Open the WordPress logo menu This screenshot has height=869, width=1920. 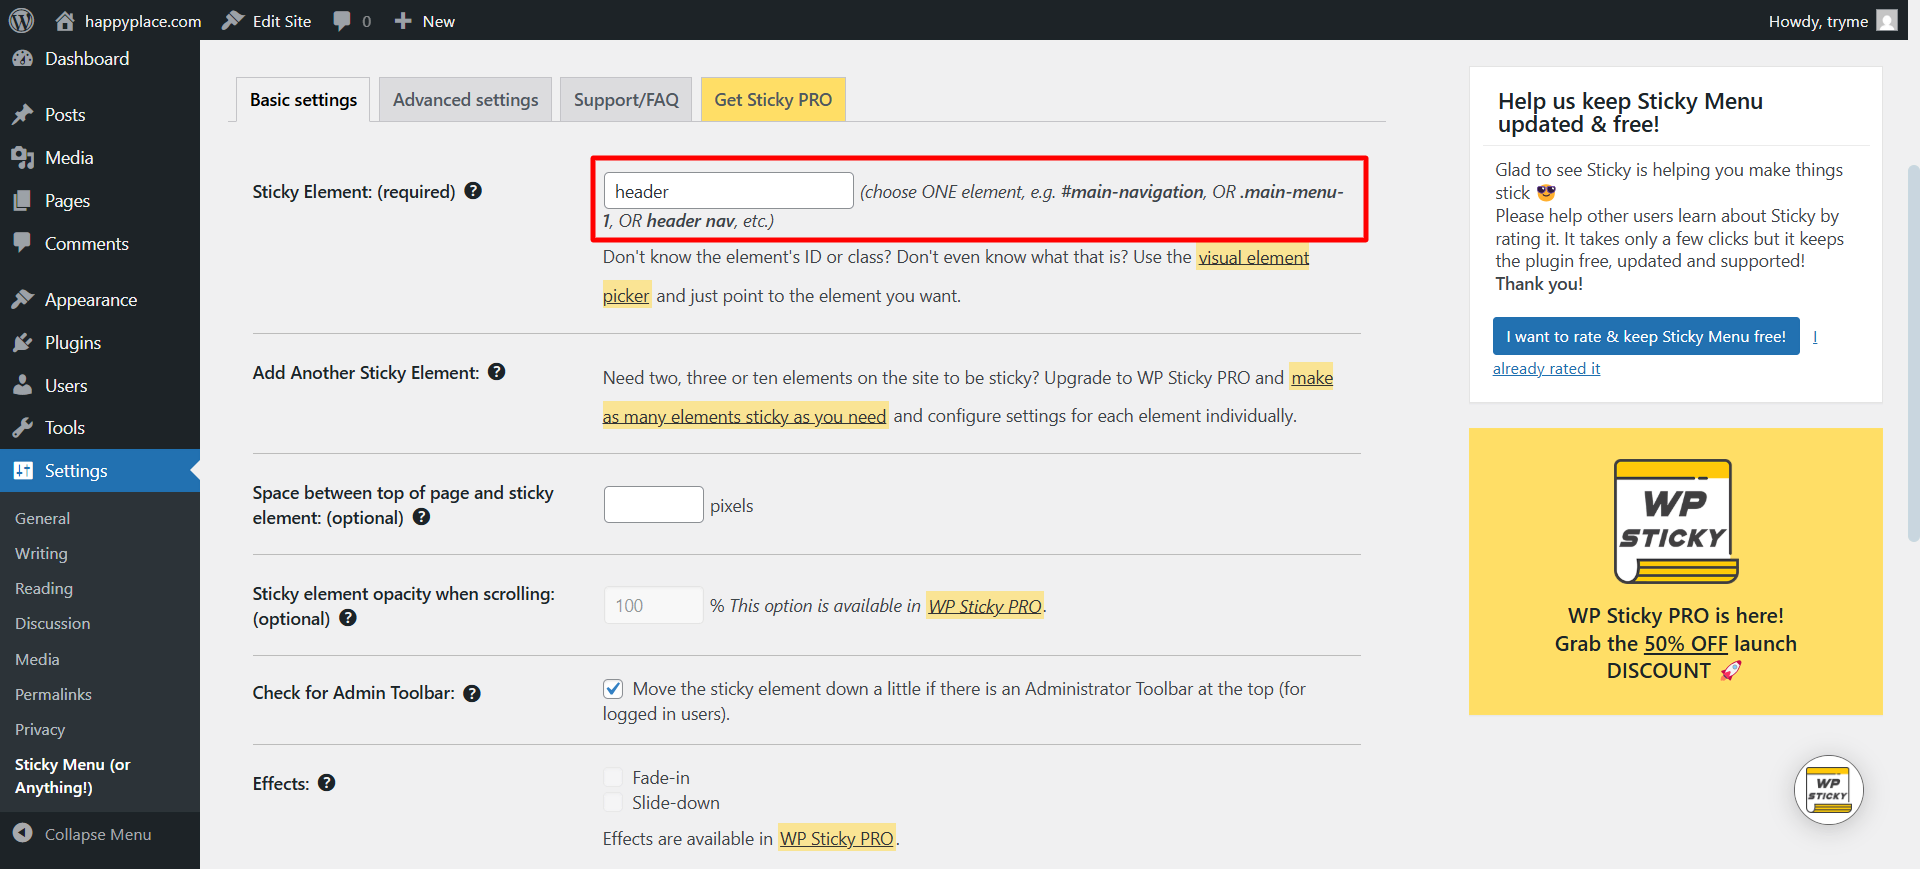point(21,20)
